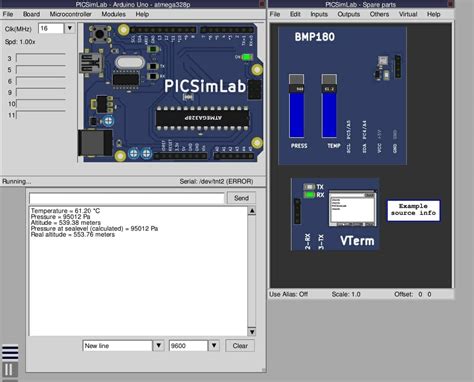Open Help menu in Spare parts window

click(x=434, y=14)
